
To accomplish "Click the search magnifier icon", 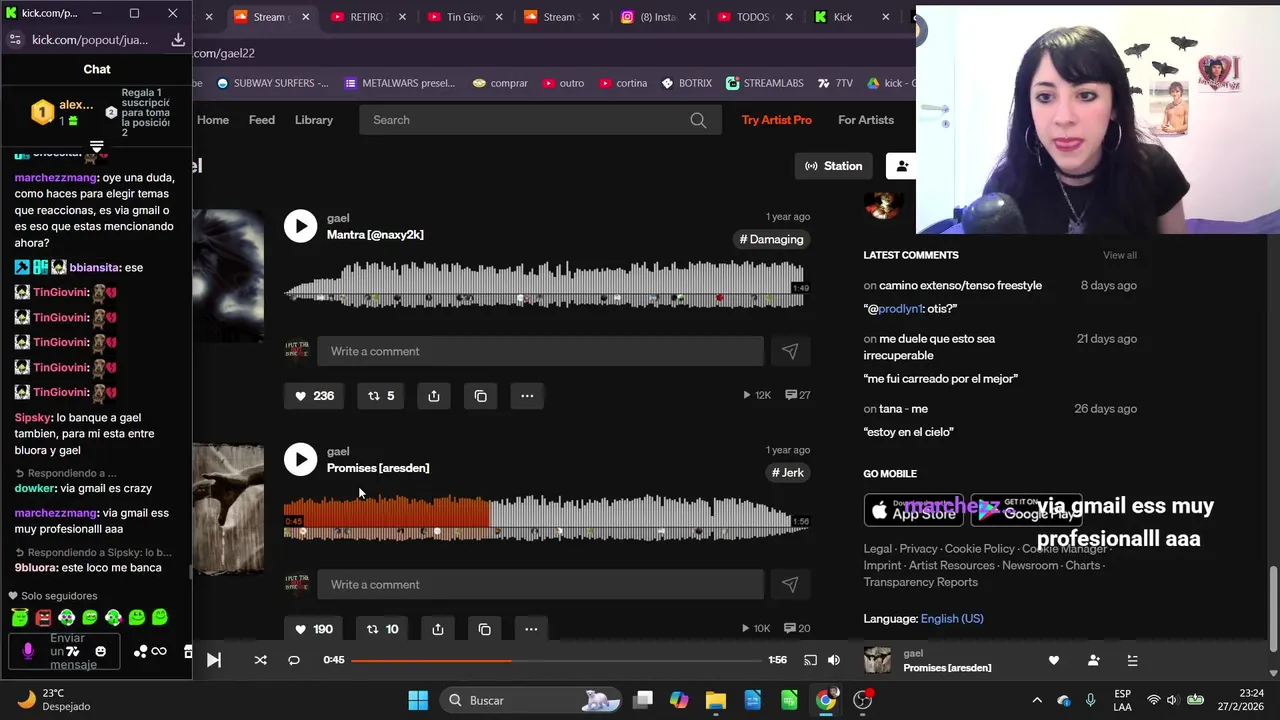I will (x=698, y=120).
